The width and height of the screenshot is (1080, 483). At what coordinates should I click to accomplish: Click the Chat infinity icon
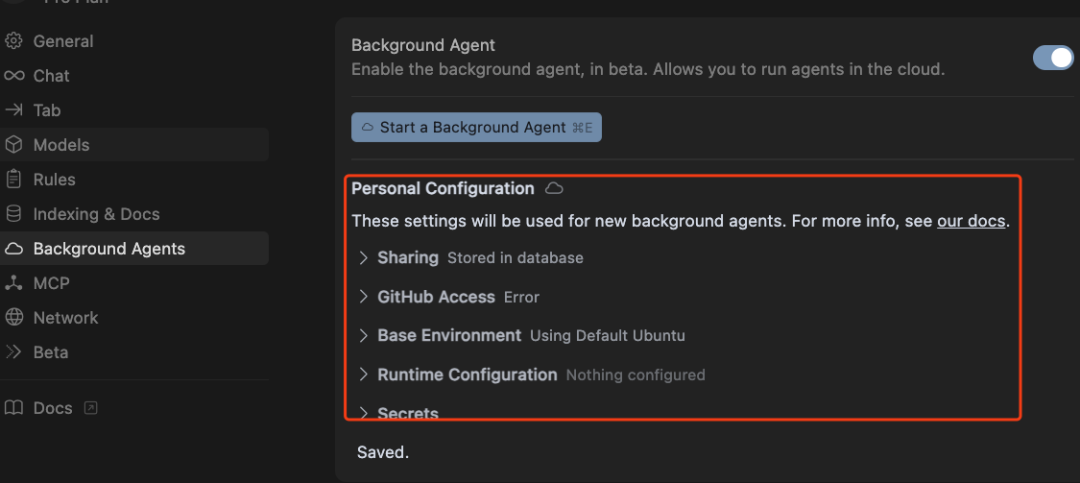(14, 76)
